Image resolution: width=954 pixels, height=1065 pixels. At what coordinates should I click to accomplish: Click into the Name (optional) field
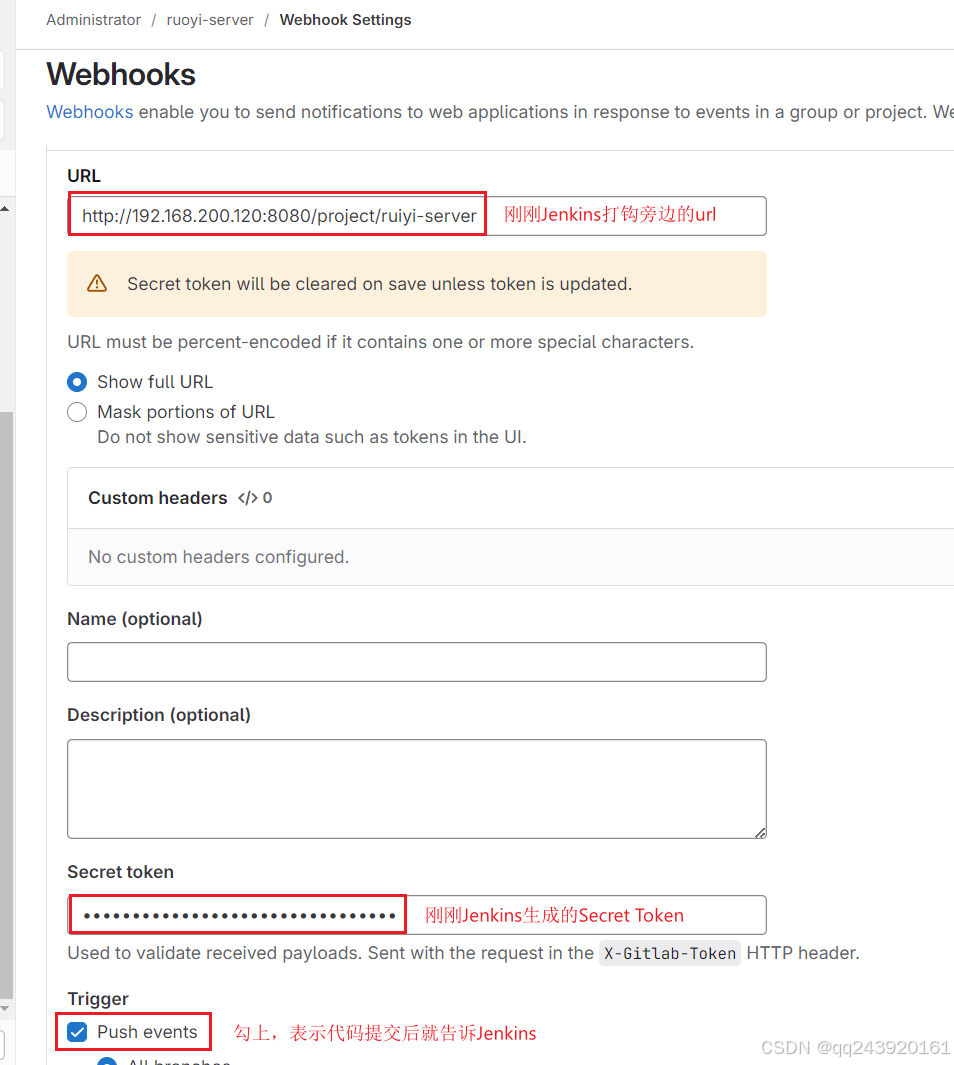point(416,662)
